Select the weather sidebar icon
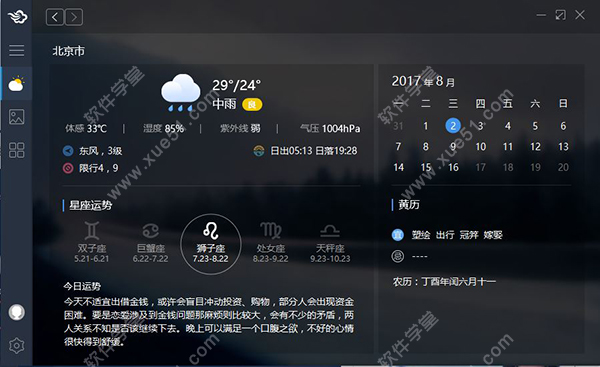This screenshot has height=367, width=600. 16,83
